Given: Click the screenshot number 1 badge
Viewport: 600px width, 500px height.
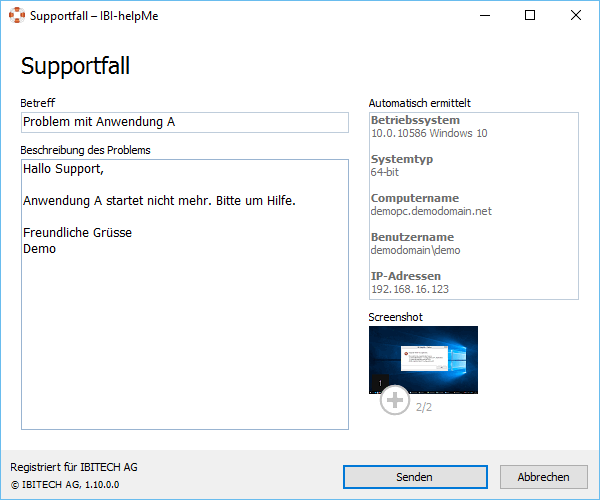Looking at the screenshot, I should click(x=379, y=383).
